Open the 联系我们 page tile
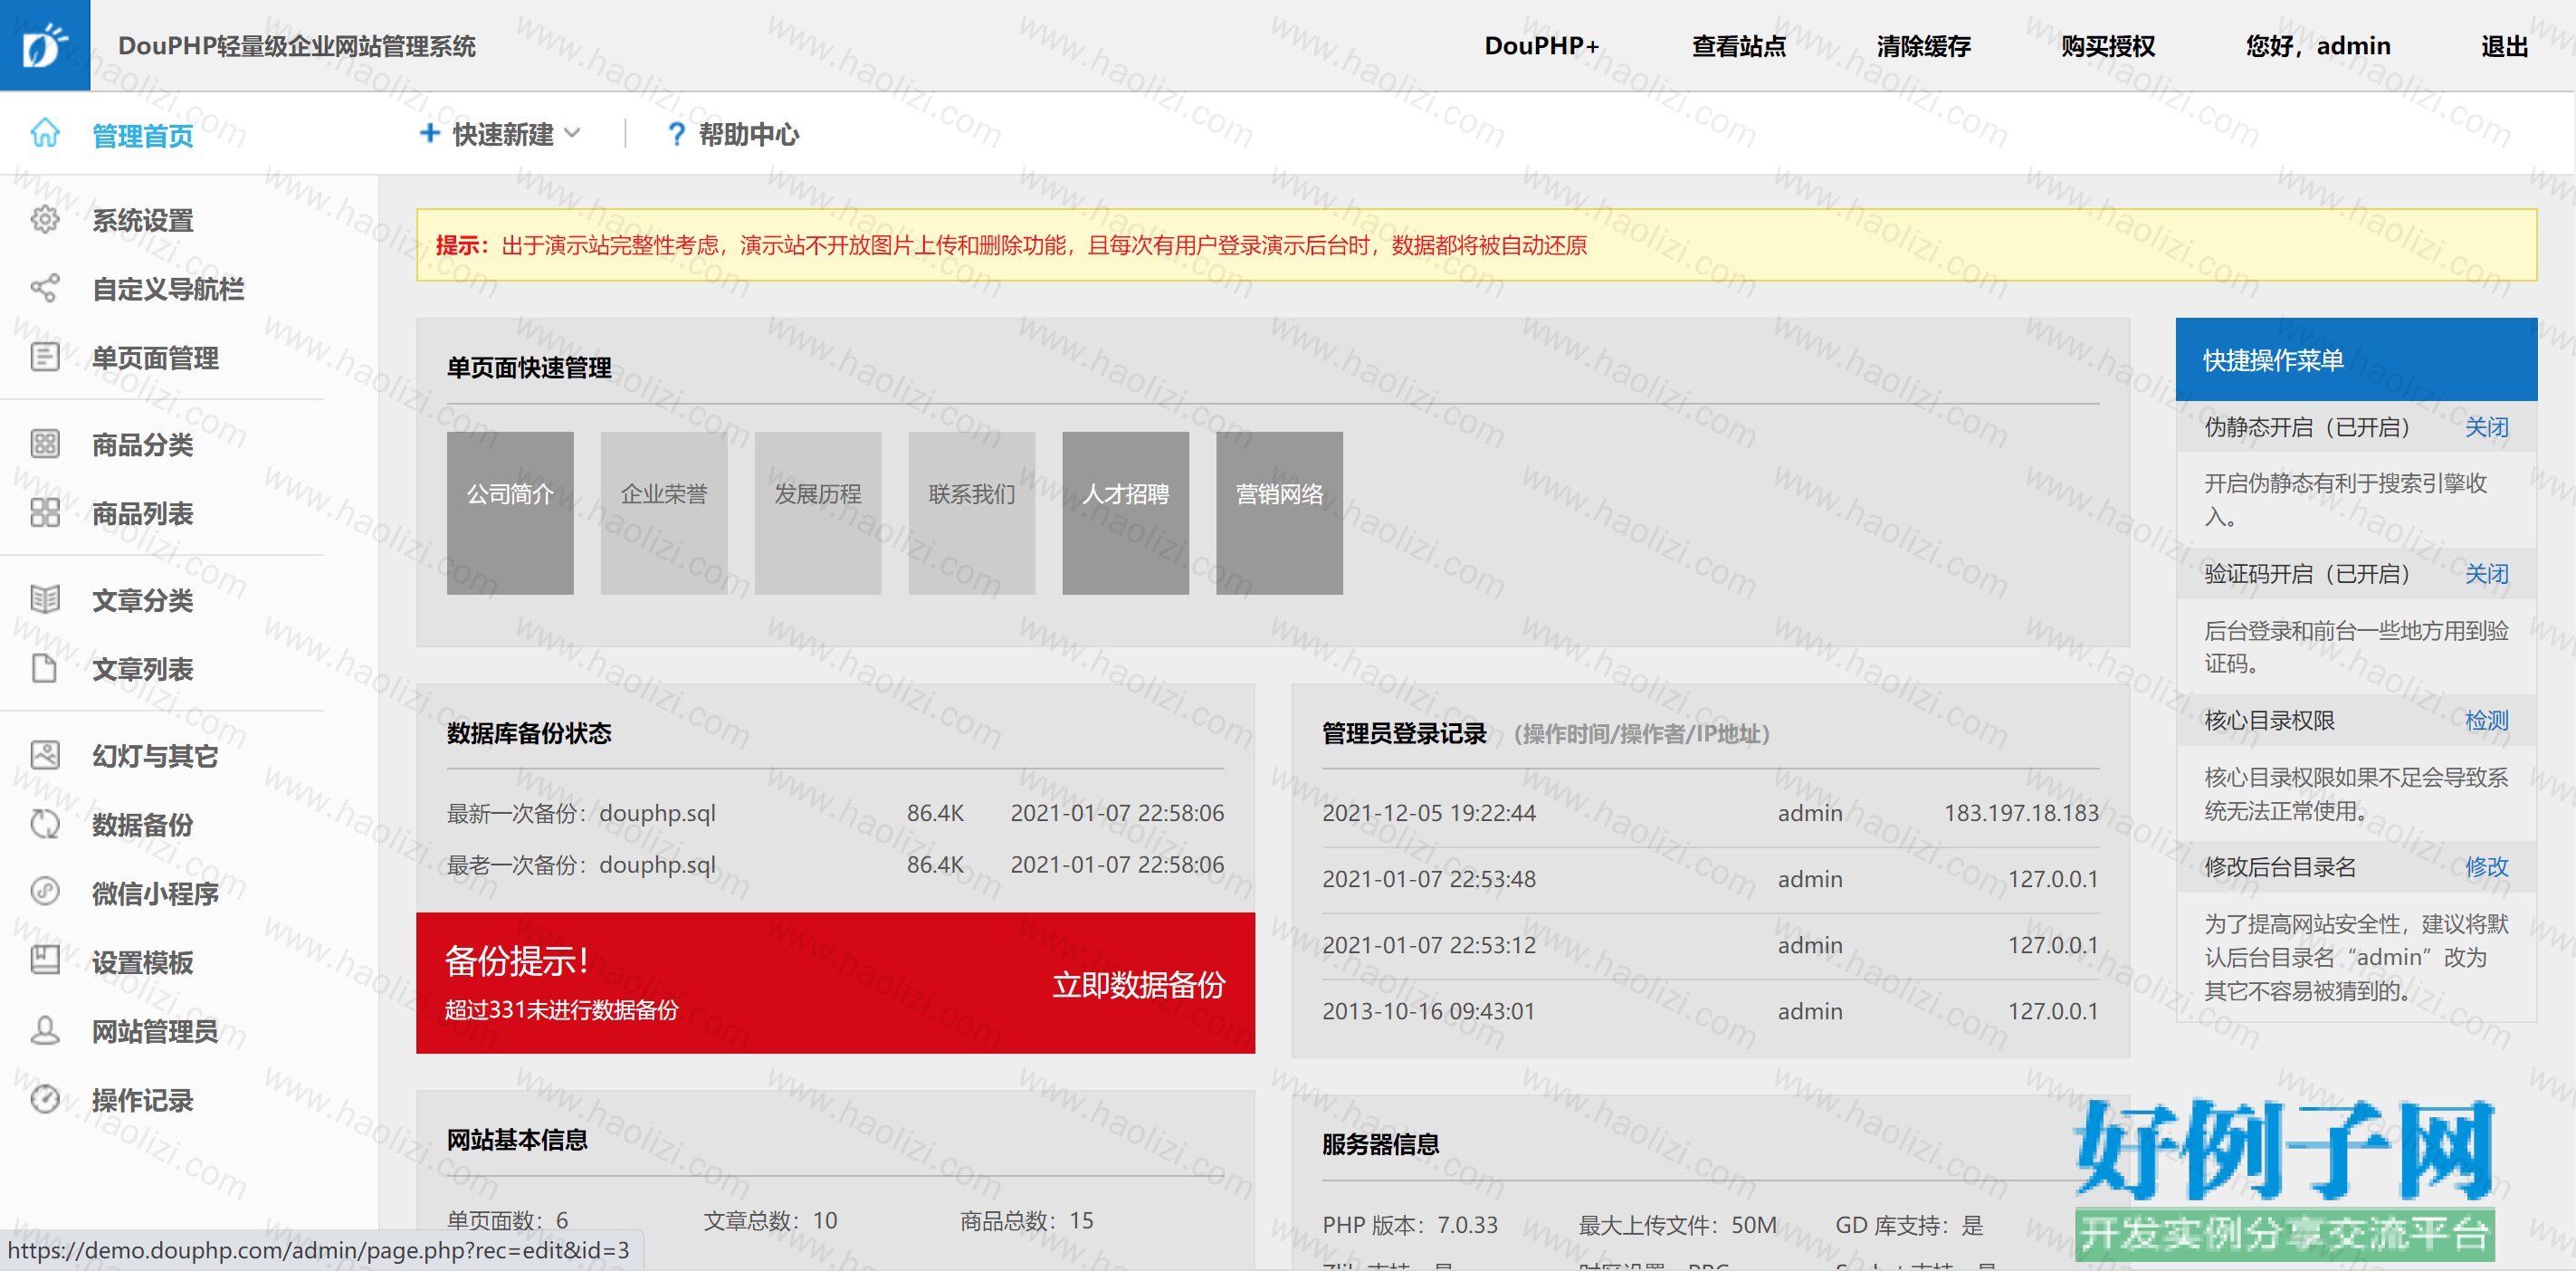Screen dimensions: 2576x1271 (972, 513)
